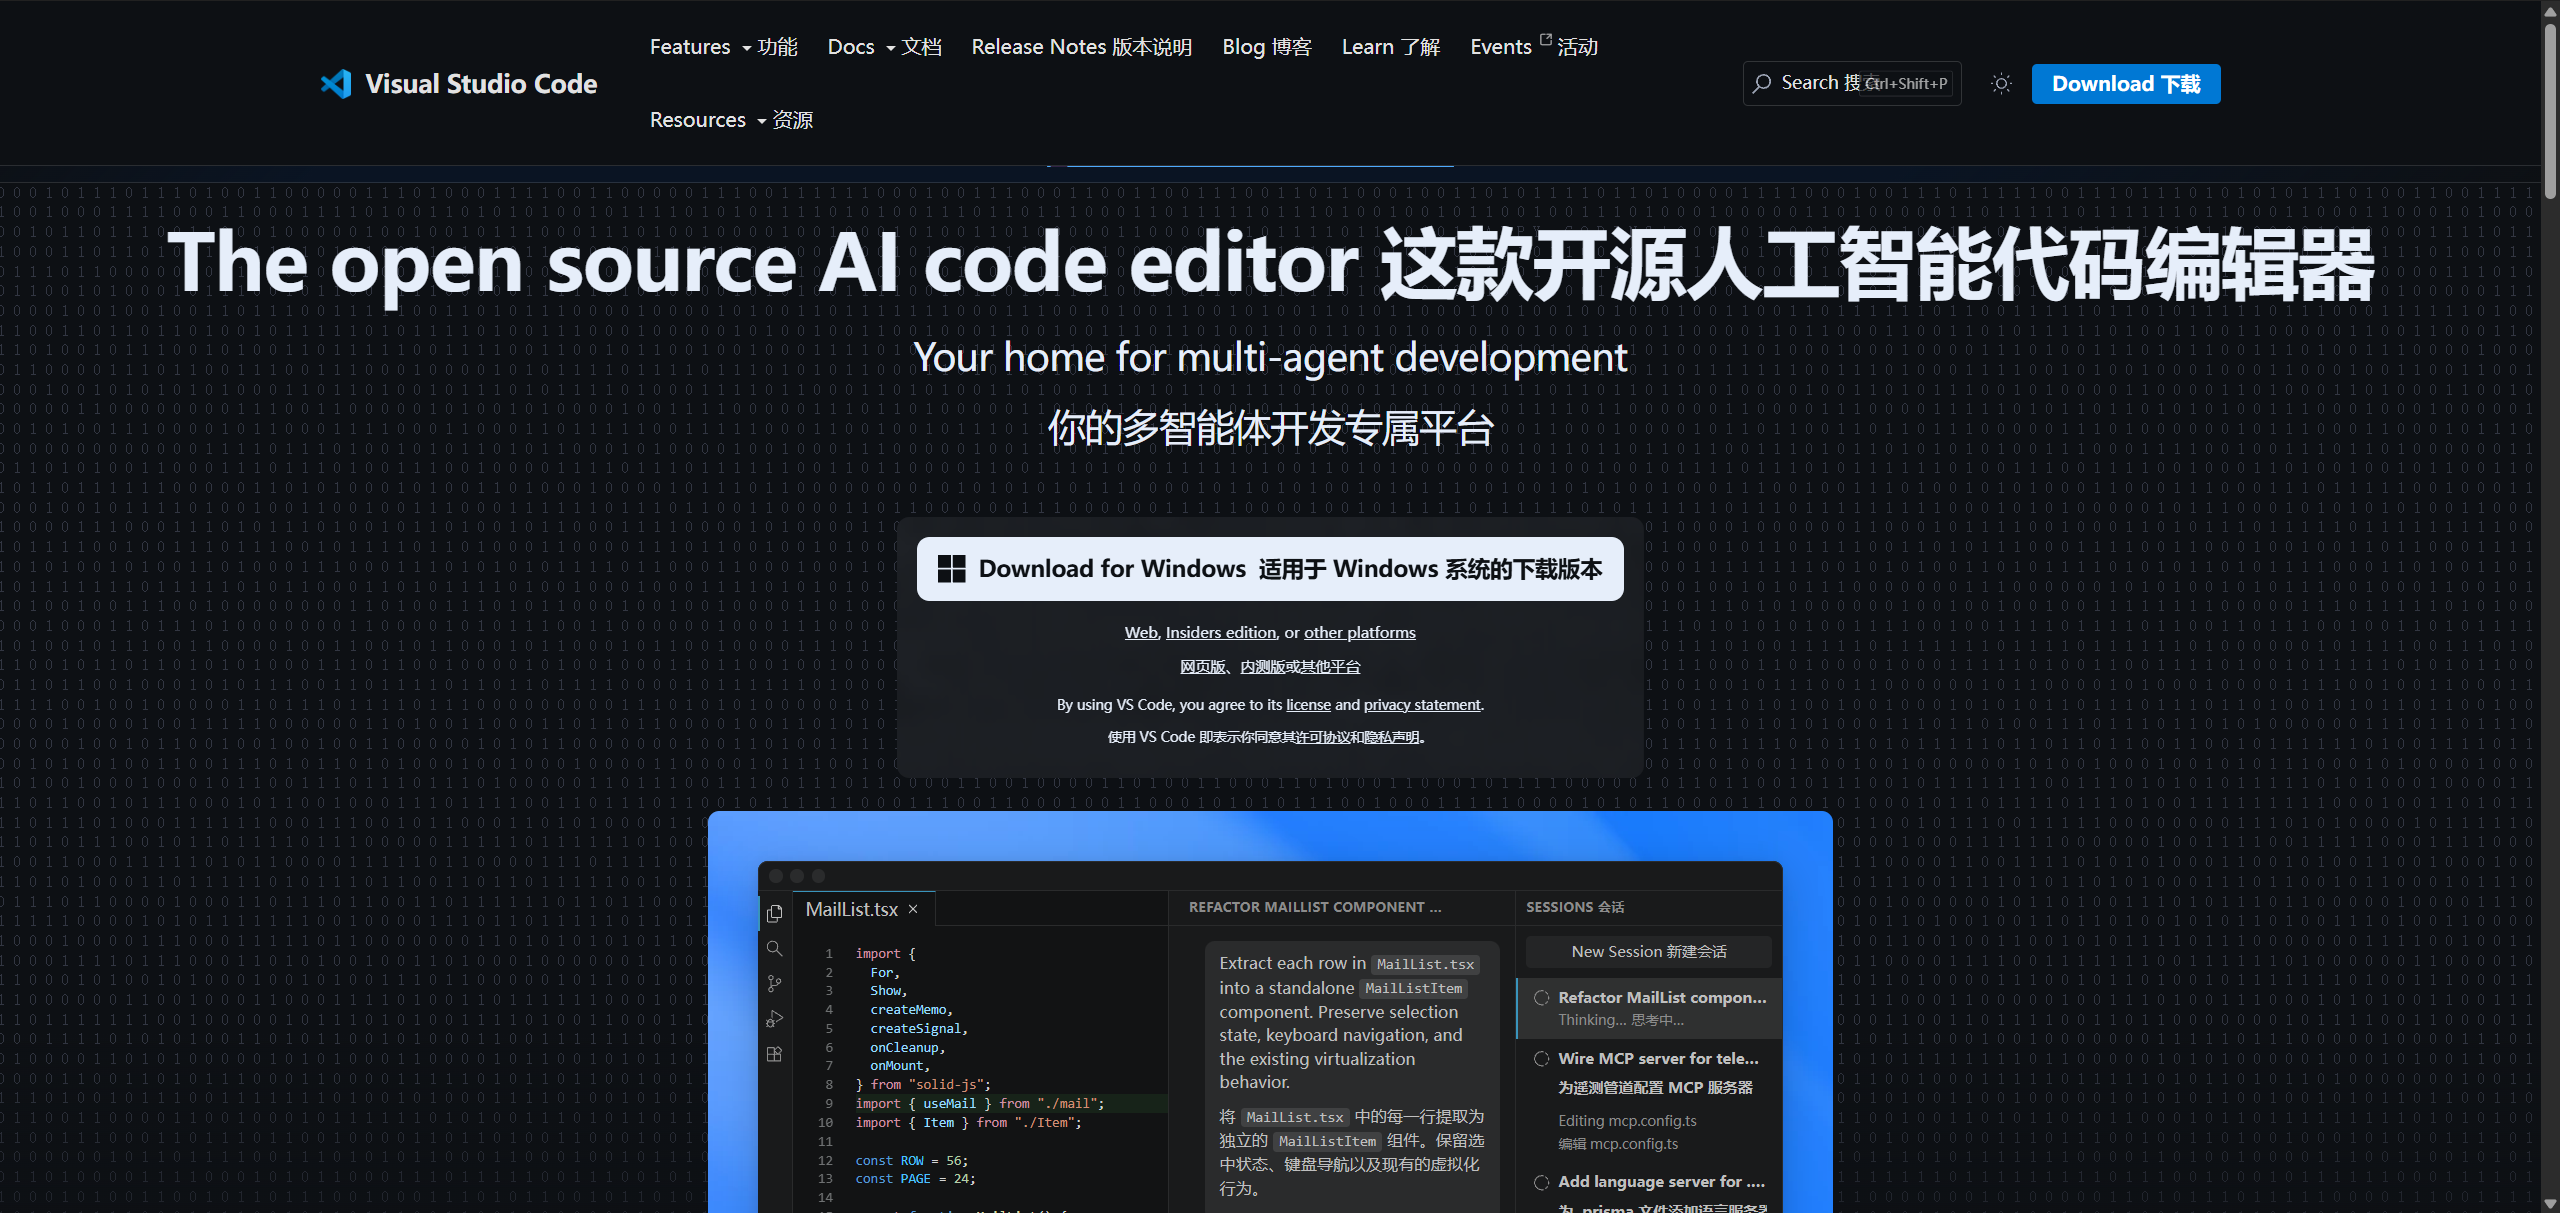Click the code line importing useMail from "./mail"
Viewport: 2560px width, 1213px height.
(980, 1104)
